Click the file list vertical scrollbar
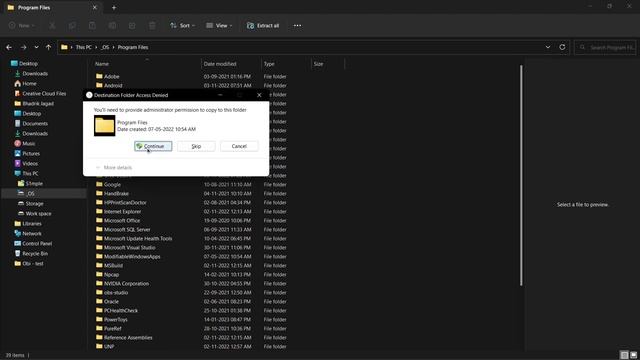640x360 pixels. click(521, 176)
